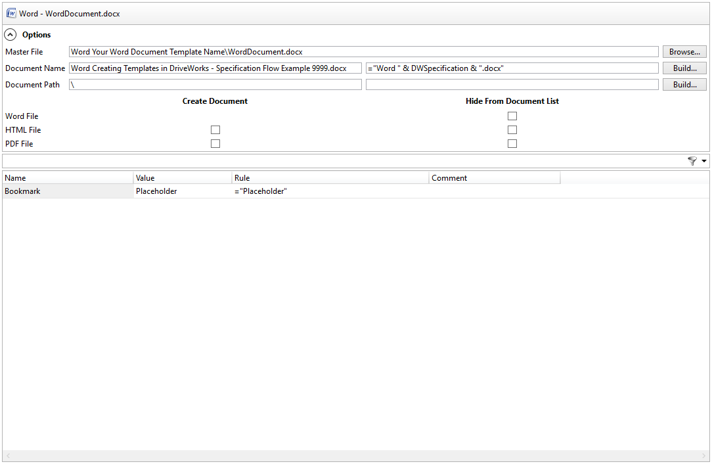
Task: Click the horizontal scrollbar right arrow
Action: (704, 456)
